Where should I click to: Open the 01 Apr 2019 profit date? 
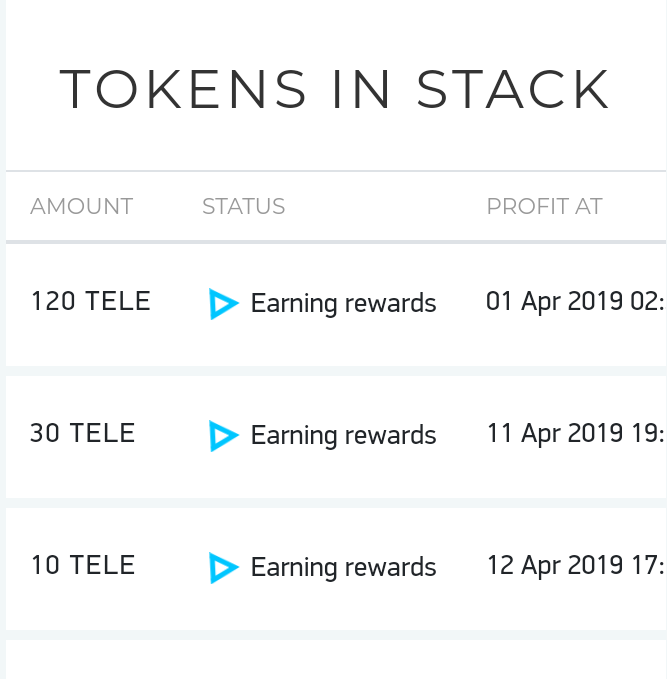point(575,301)
